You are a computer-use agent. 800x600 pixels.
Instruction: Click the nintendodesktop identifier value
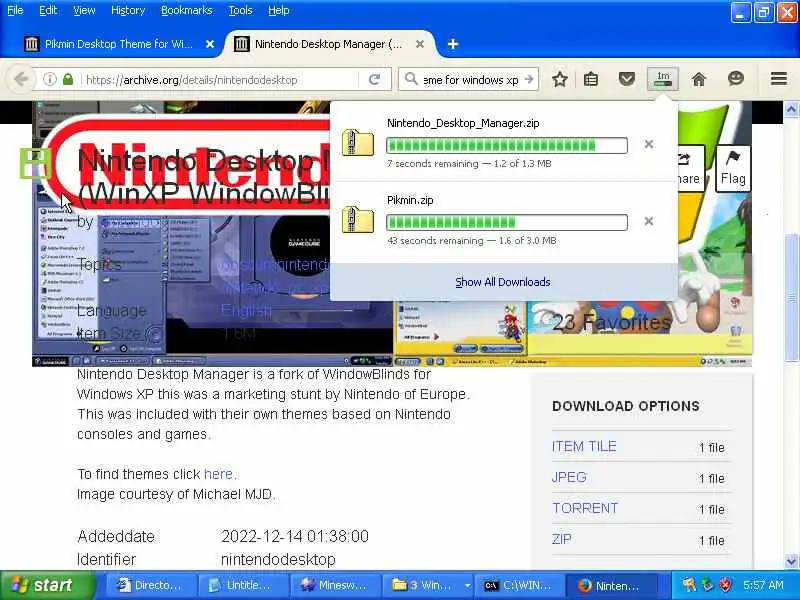[x=278, y=559]
